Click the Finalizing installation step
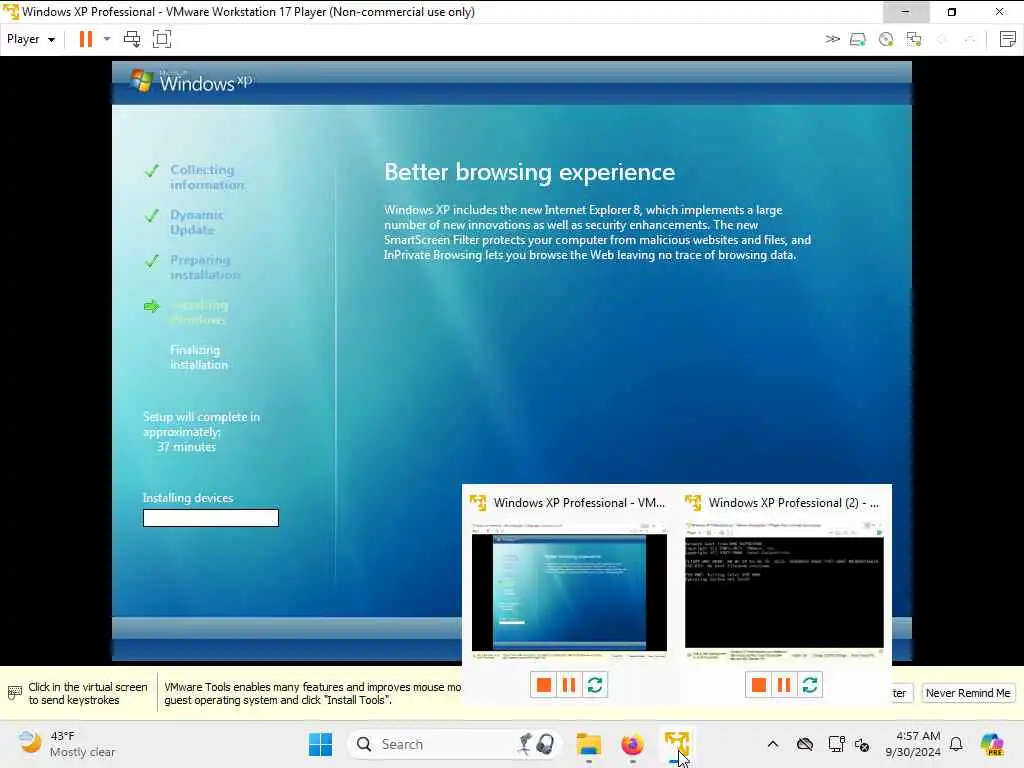This screenshot has width=1024, height=768. tap(199, 357)
